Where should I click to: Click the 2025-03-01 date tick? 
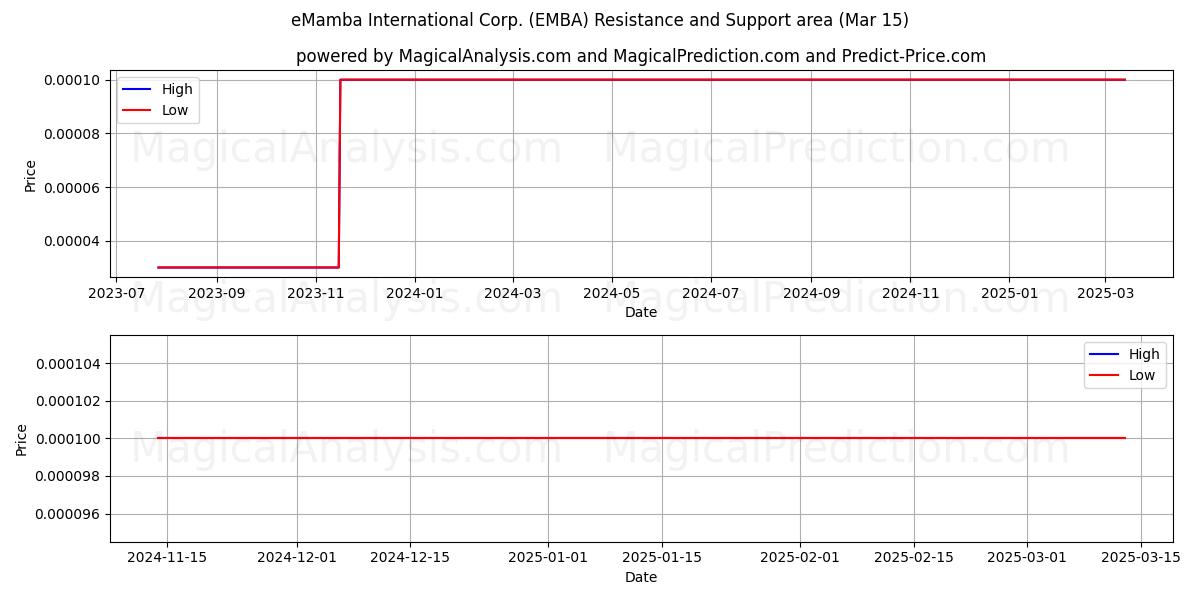pos(1027,558)
